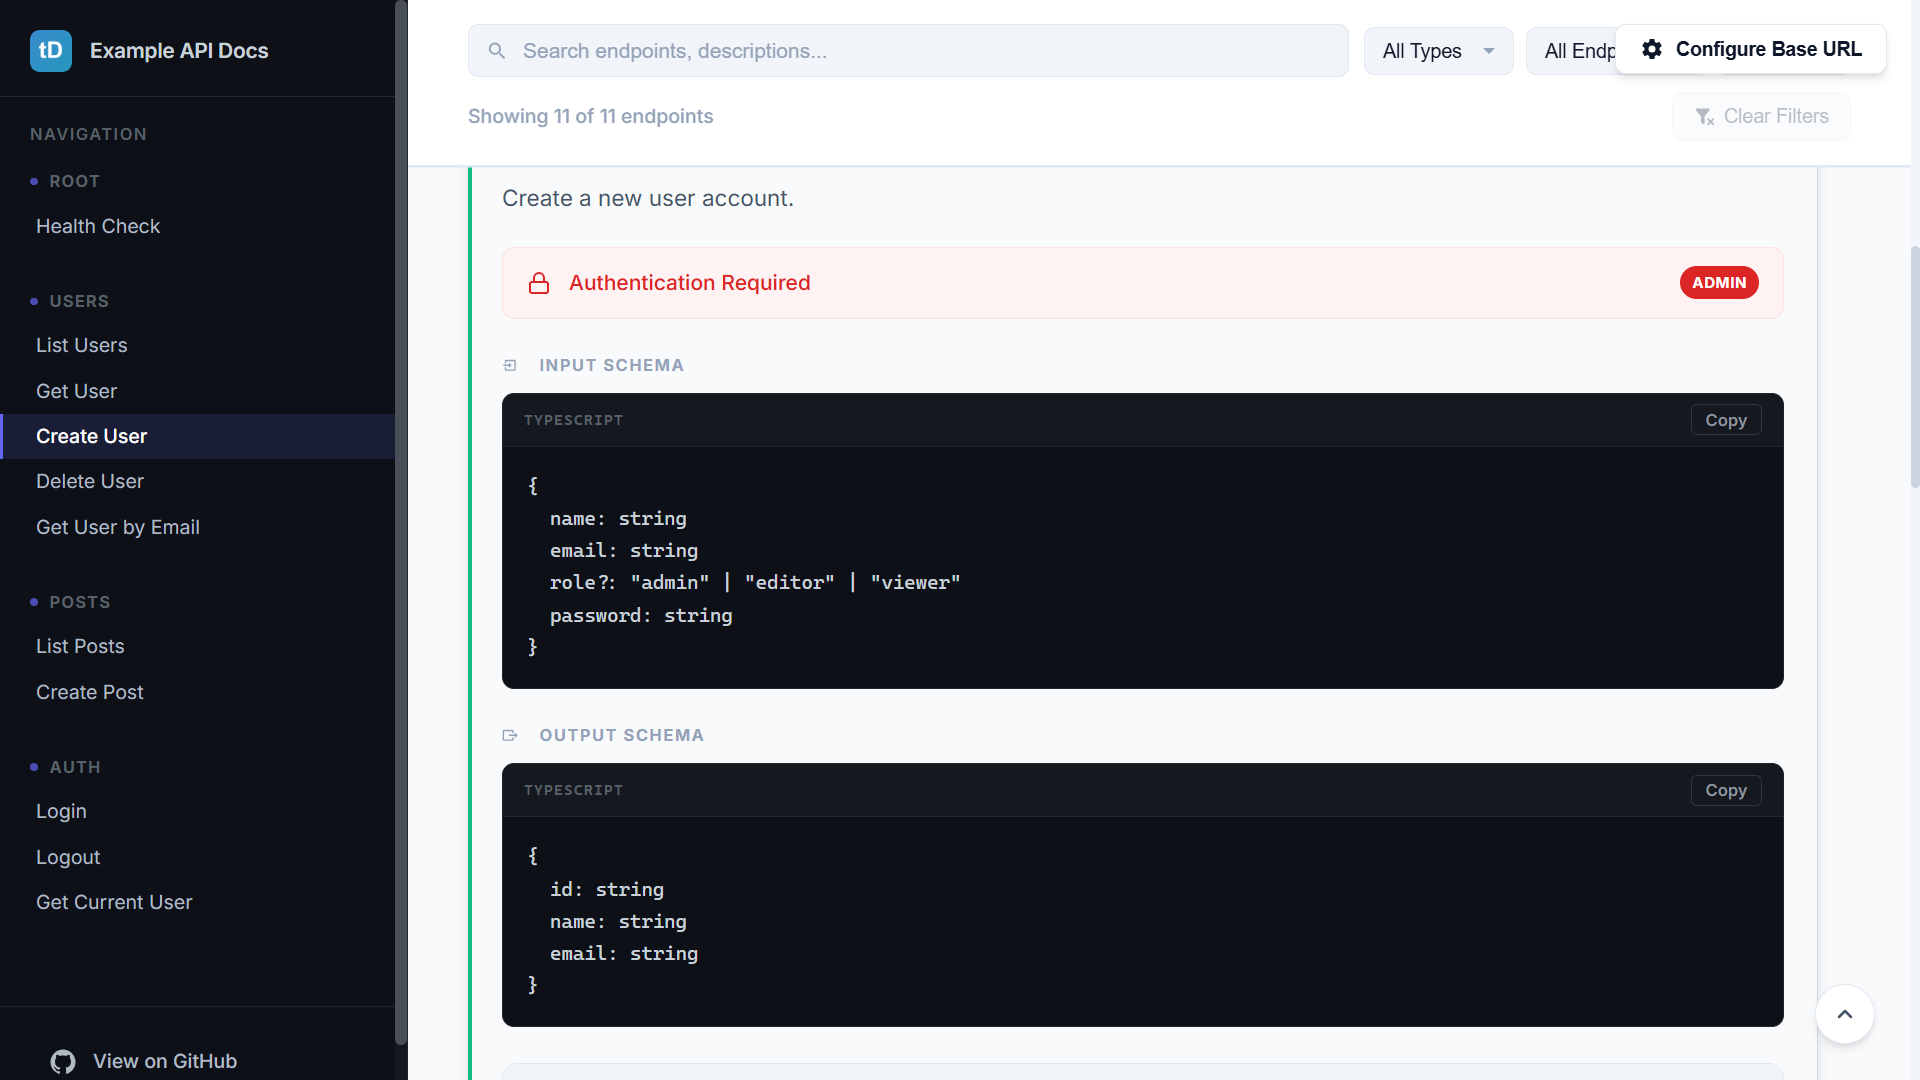Click the 'id: string' output line
Image resolution: width=1920 pixels, height=1080 pixels.
click(x=607, y=890)
